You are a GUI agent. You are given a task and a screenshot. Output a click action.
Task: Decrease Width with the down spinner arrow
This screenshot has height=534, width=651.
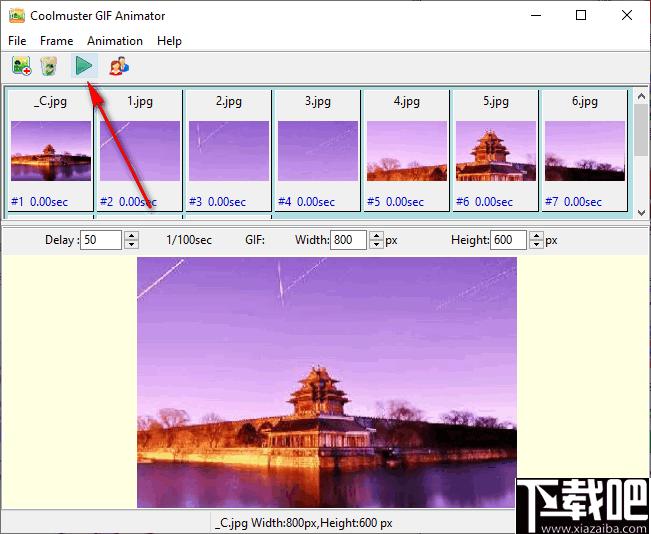pos(376,245)
